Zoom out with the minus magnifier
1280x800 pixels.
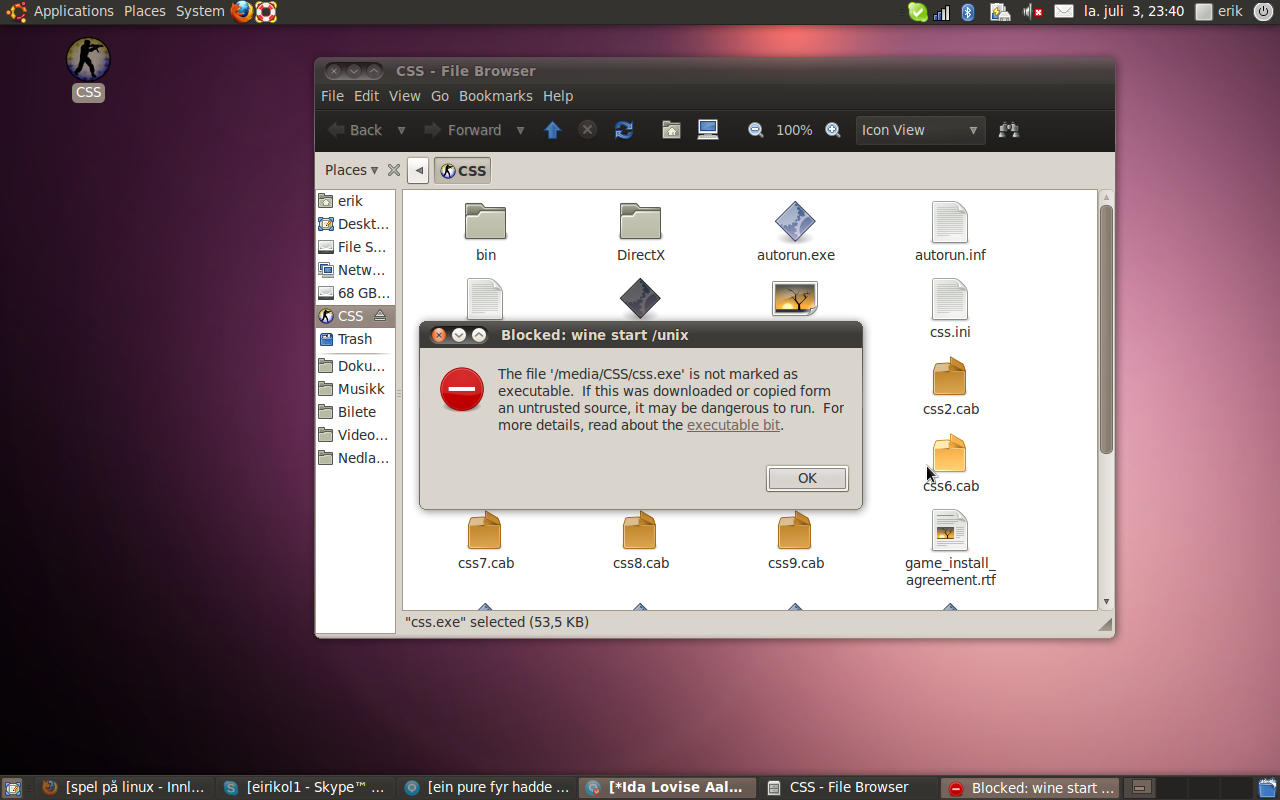tap(756, 130)
